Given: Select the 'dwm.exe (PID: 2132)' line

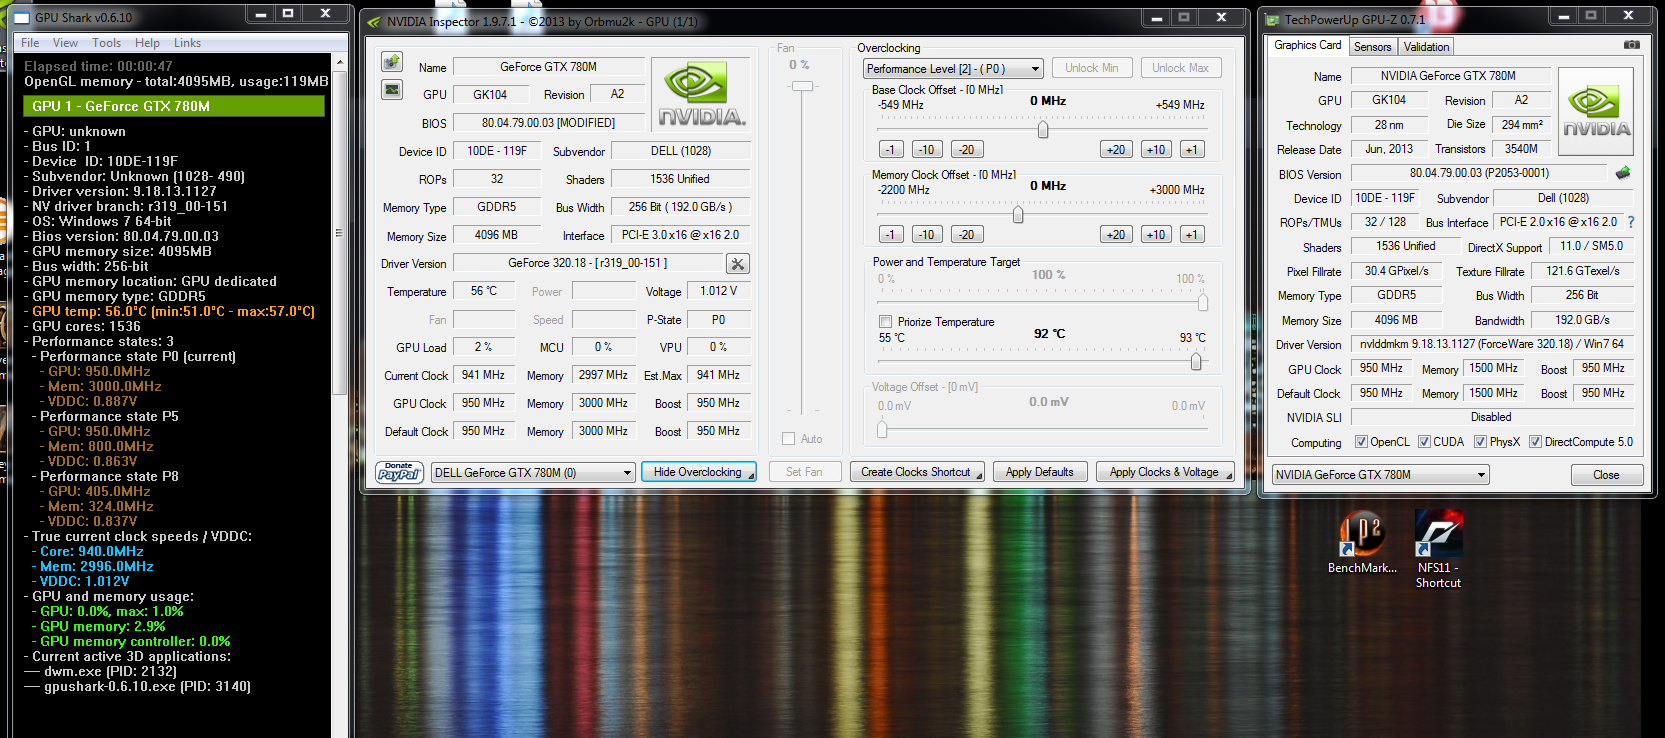Looking at the screenshot, I should coord(110,671).
